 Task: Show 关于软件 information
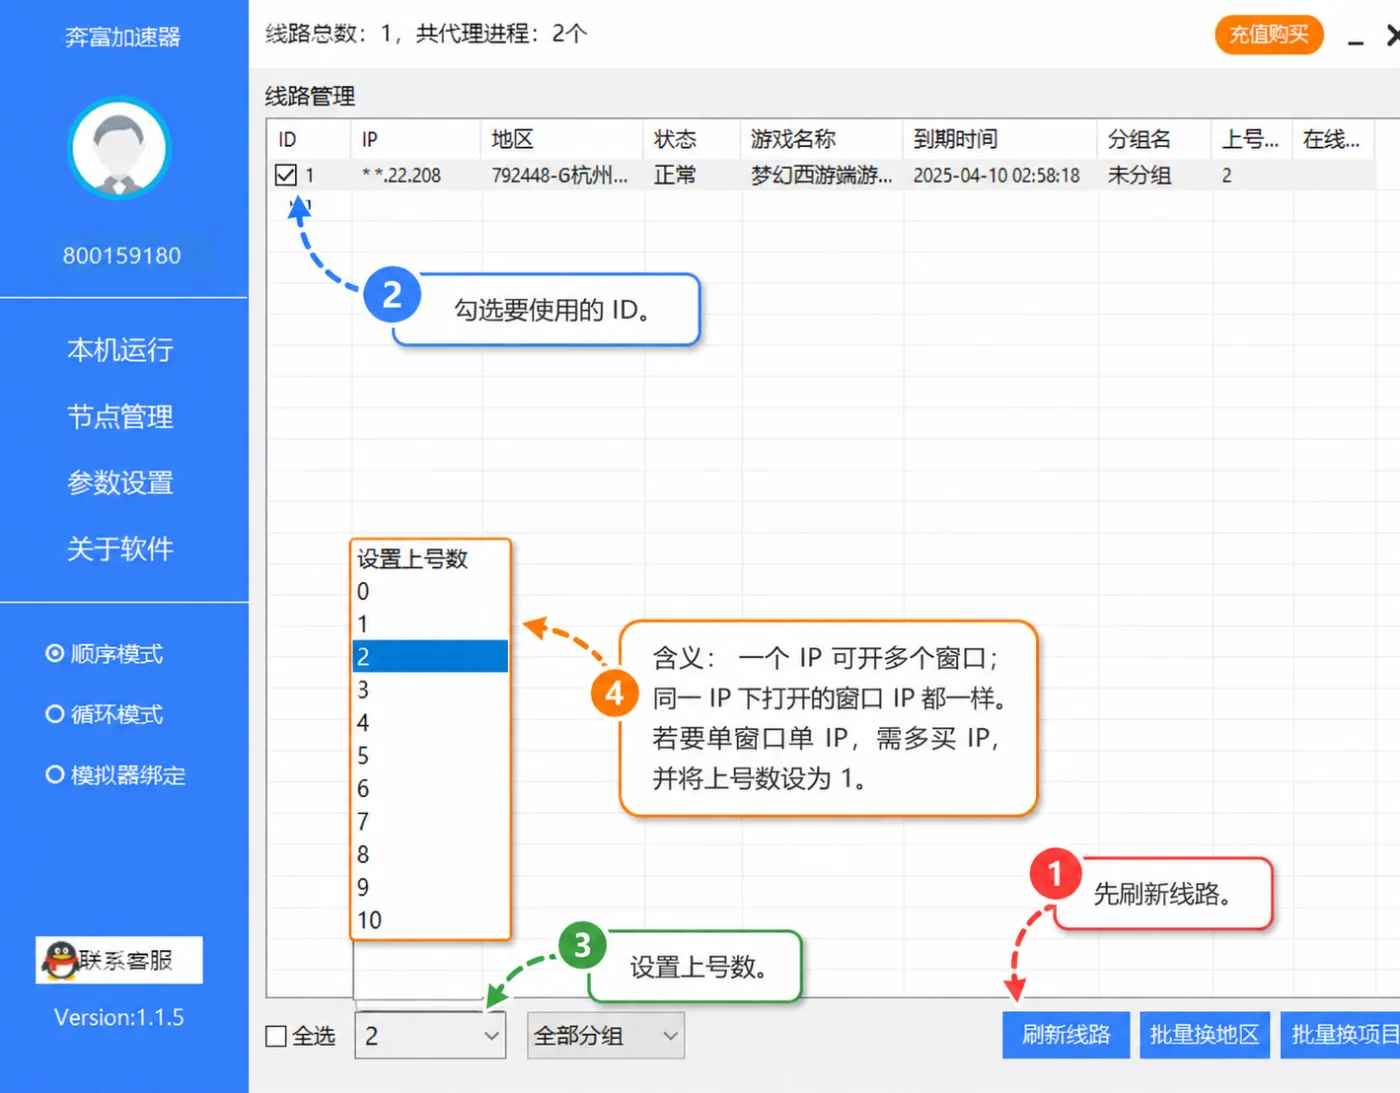[x=120, y=549]
